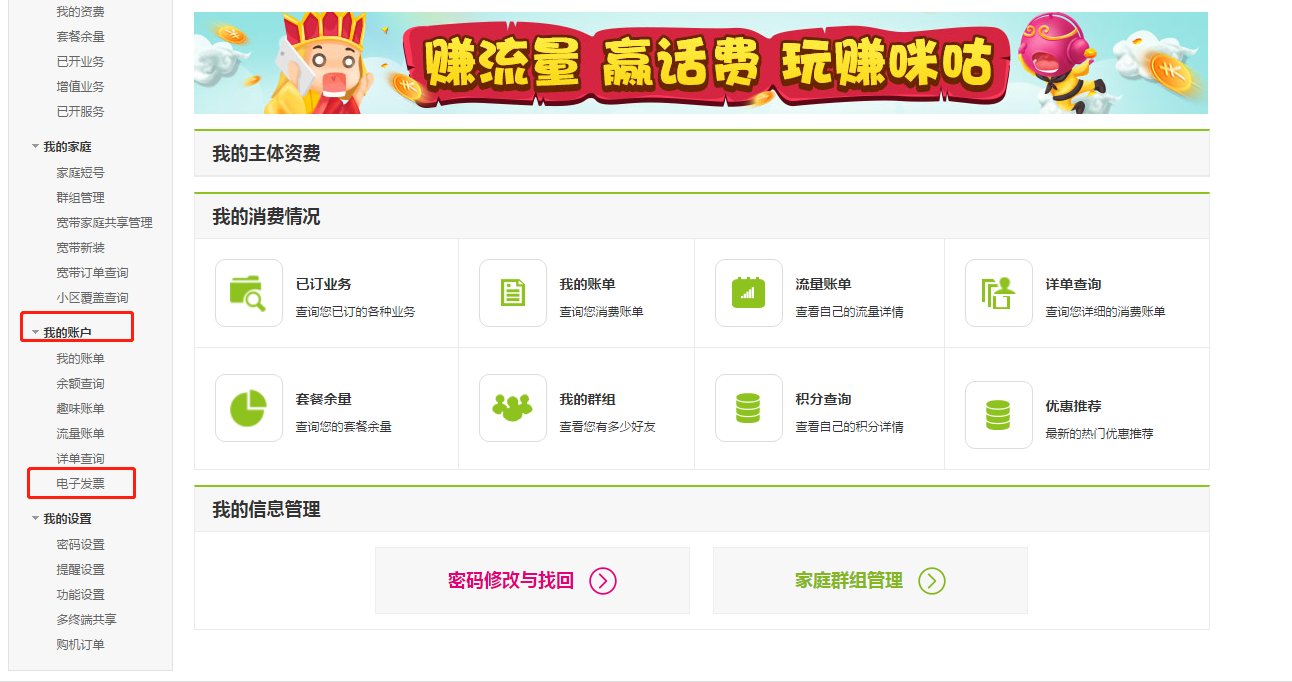The image size is (1292, 682).
Task: Click the 优惠推荐 recommendations icon
Action: 997,407
